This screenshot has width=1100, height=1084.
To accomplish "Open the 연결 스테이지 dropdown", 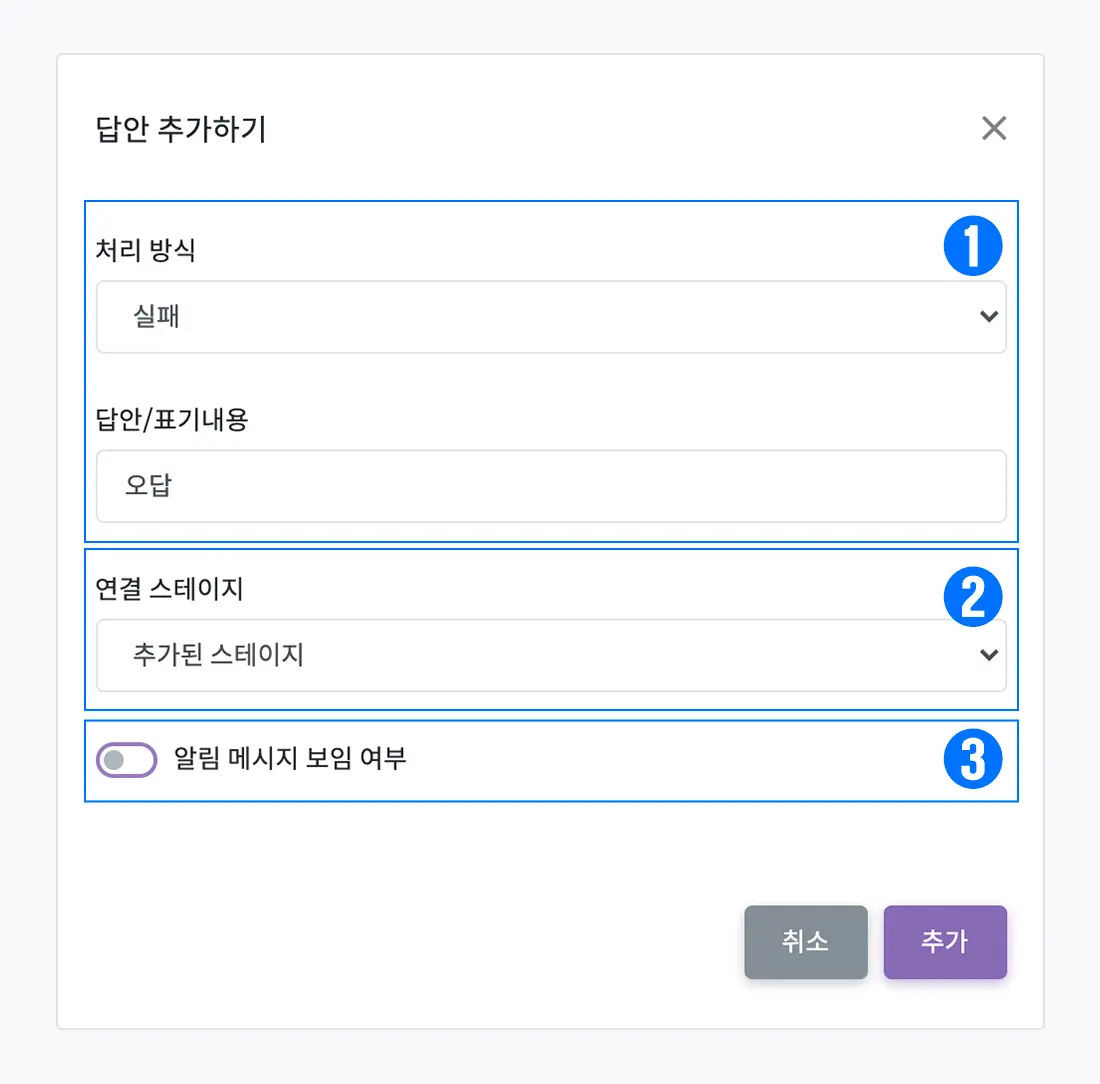I will [x=550, y=655].
